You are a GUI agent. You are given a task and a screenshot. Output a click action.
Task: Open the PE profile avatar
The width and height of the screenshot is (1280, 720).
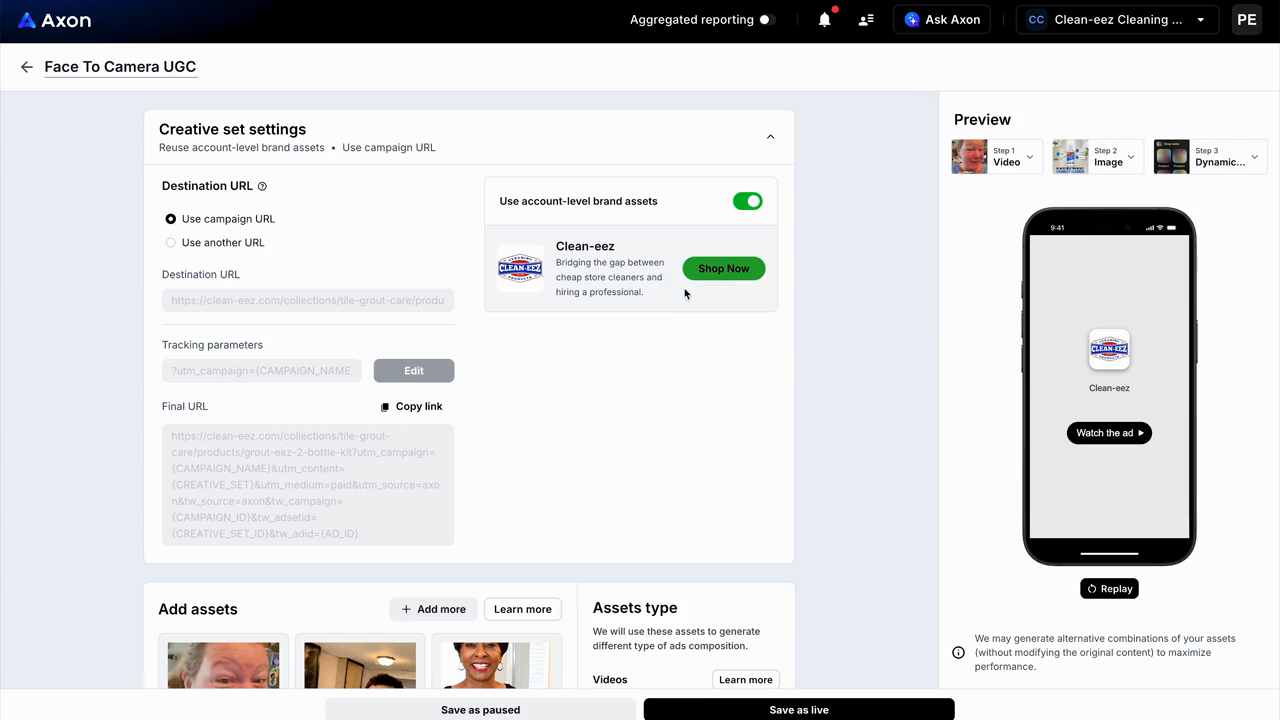(1246, 19)
